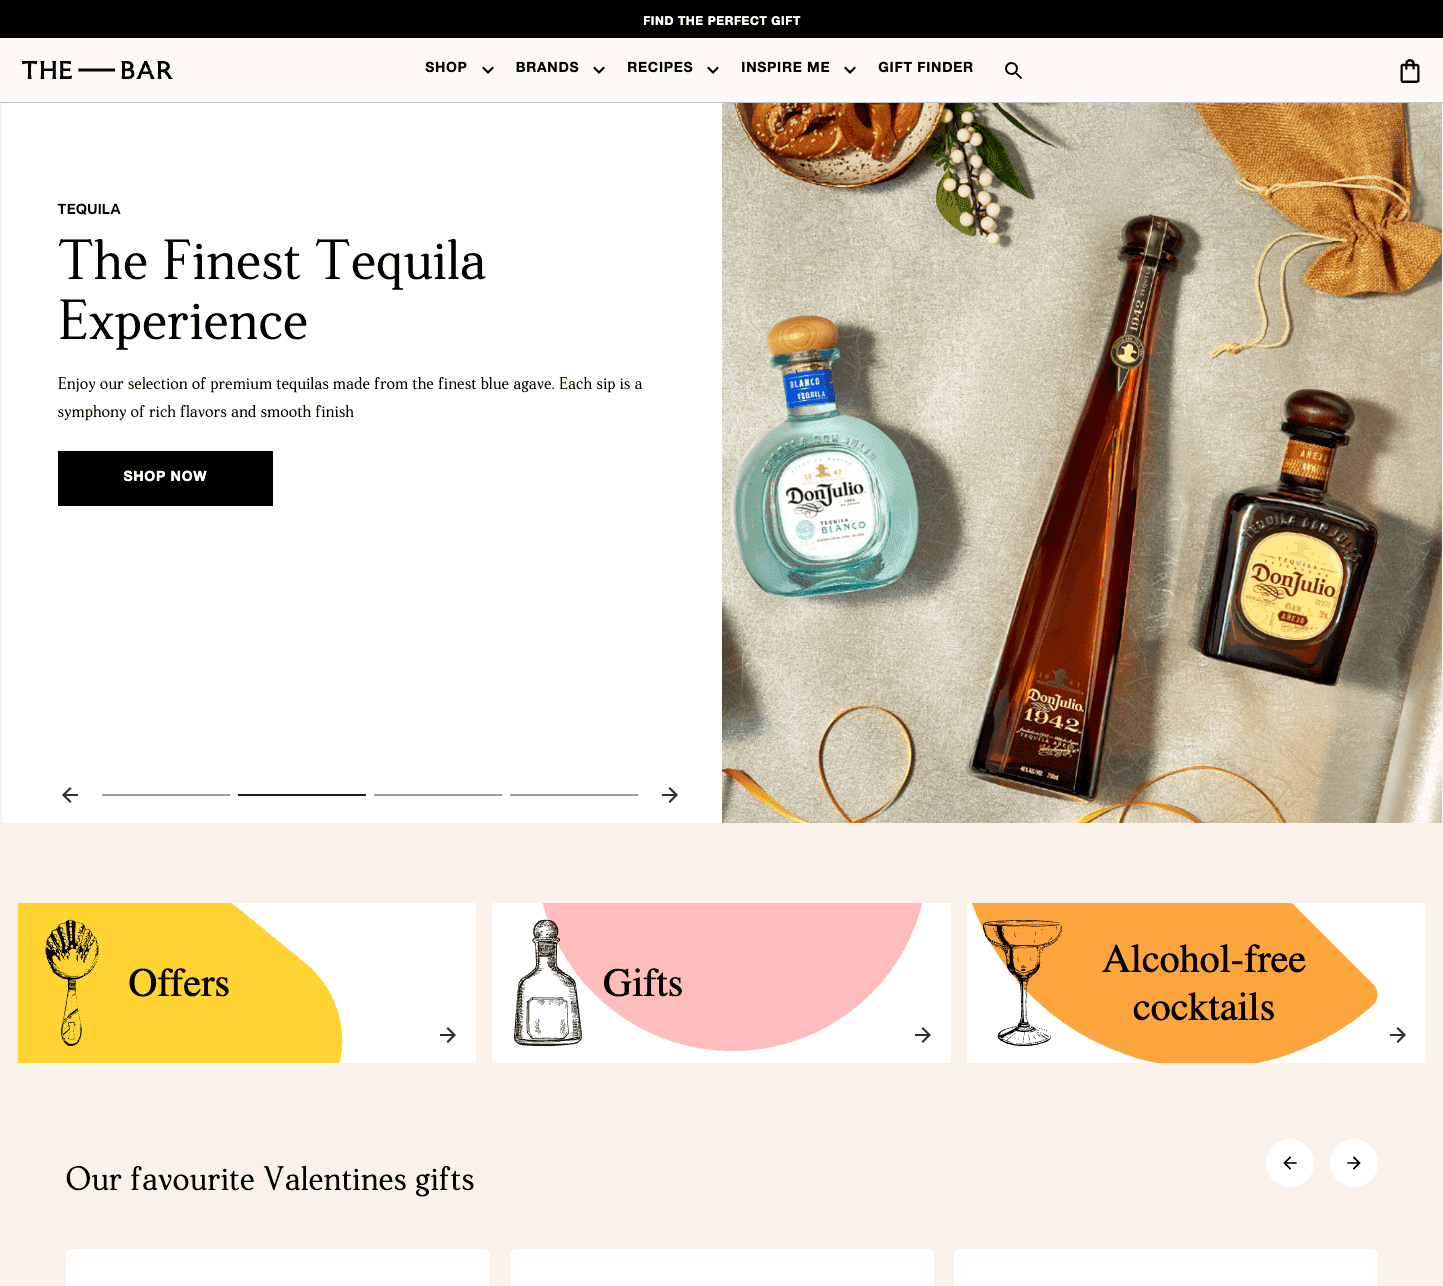Click the hero carousel previous arrow
Image resolution: width=1443 pixels, height=1286 pixels.
coord(70,795)
